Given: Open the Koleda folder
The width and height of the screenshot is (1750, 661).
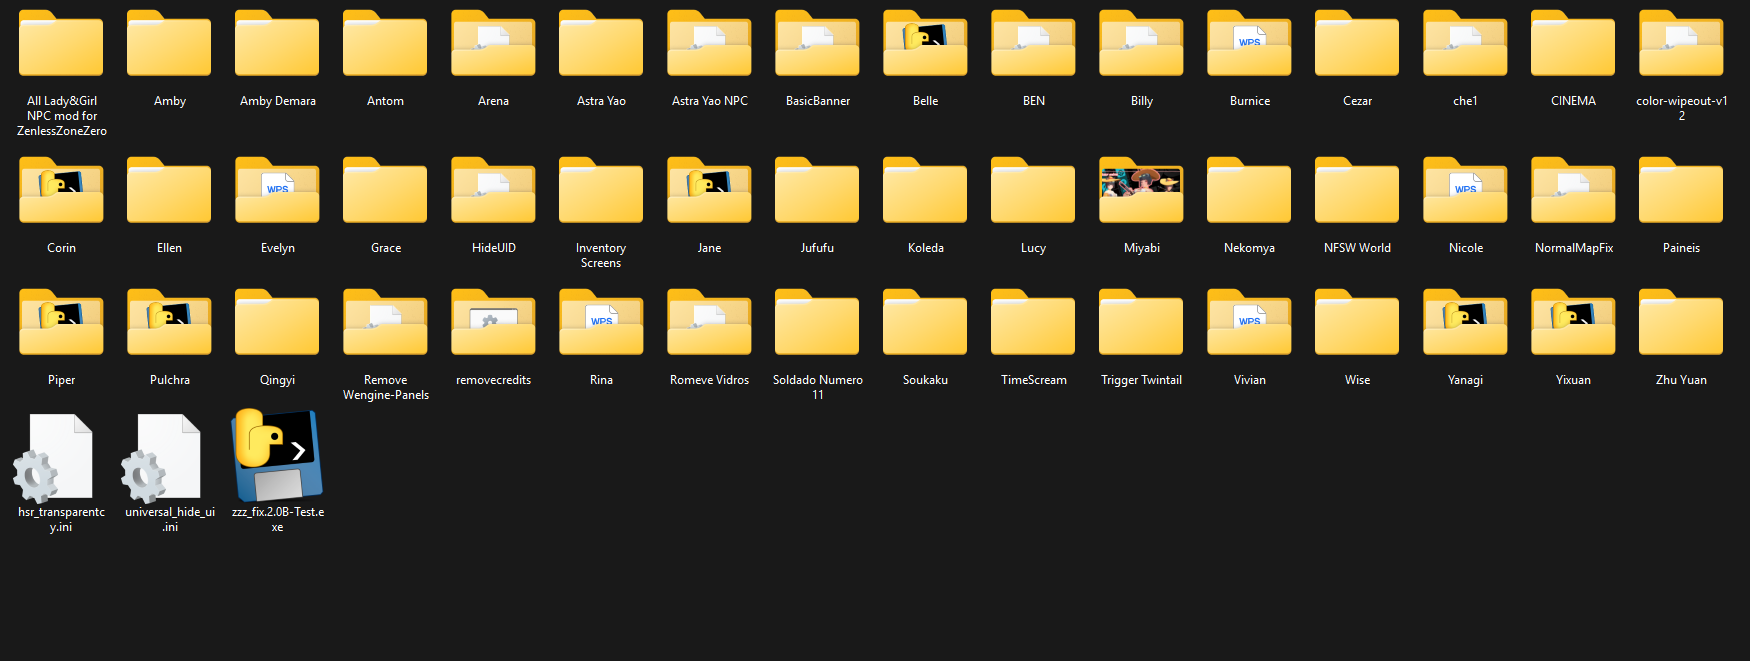Looking at the screenshot, I should click(925, 191).
